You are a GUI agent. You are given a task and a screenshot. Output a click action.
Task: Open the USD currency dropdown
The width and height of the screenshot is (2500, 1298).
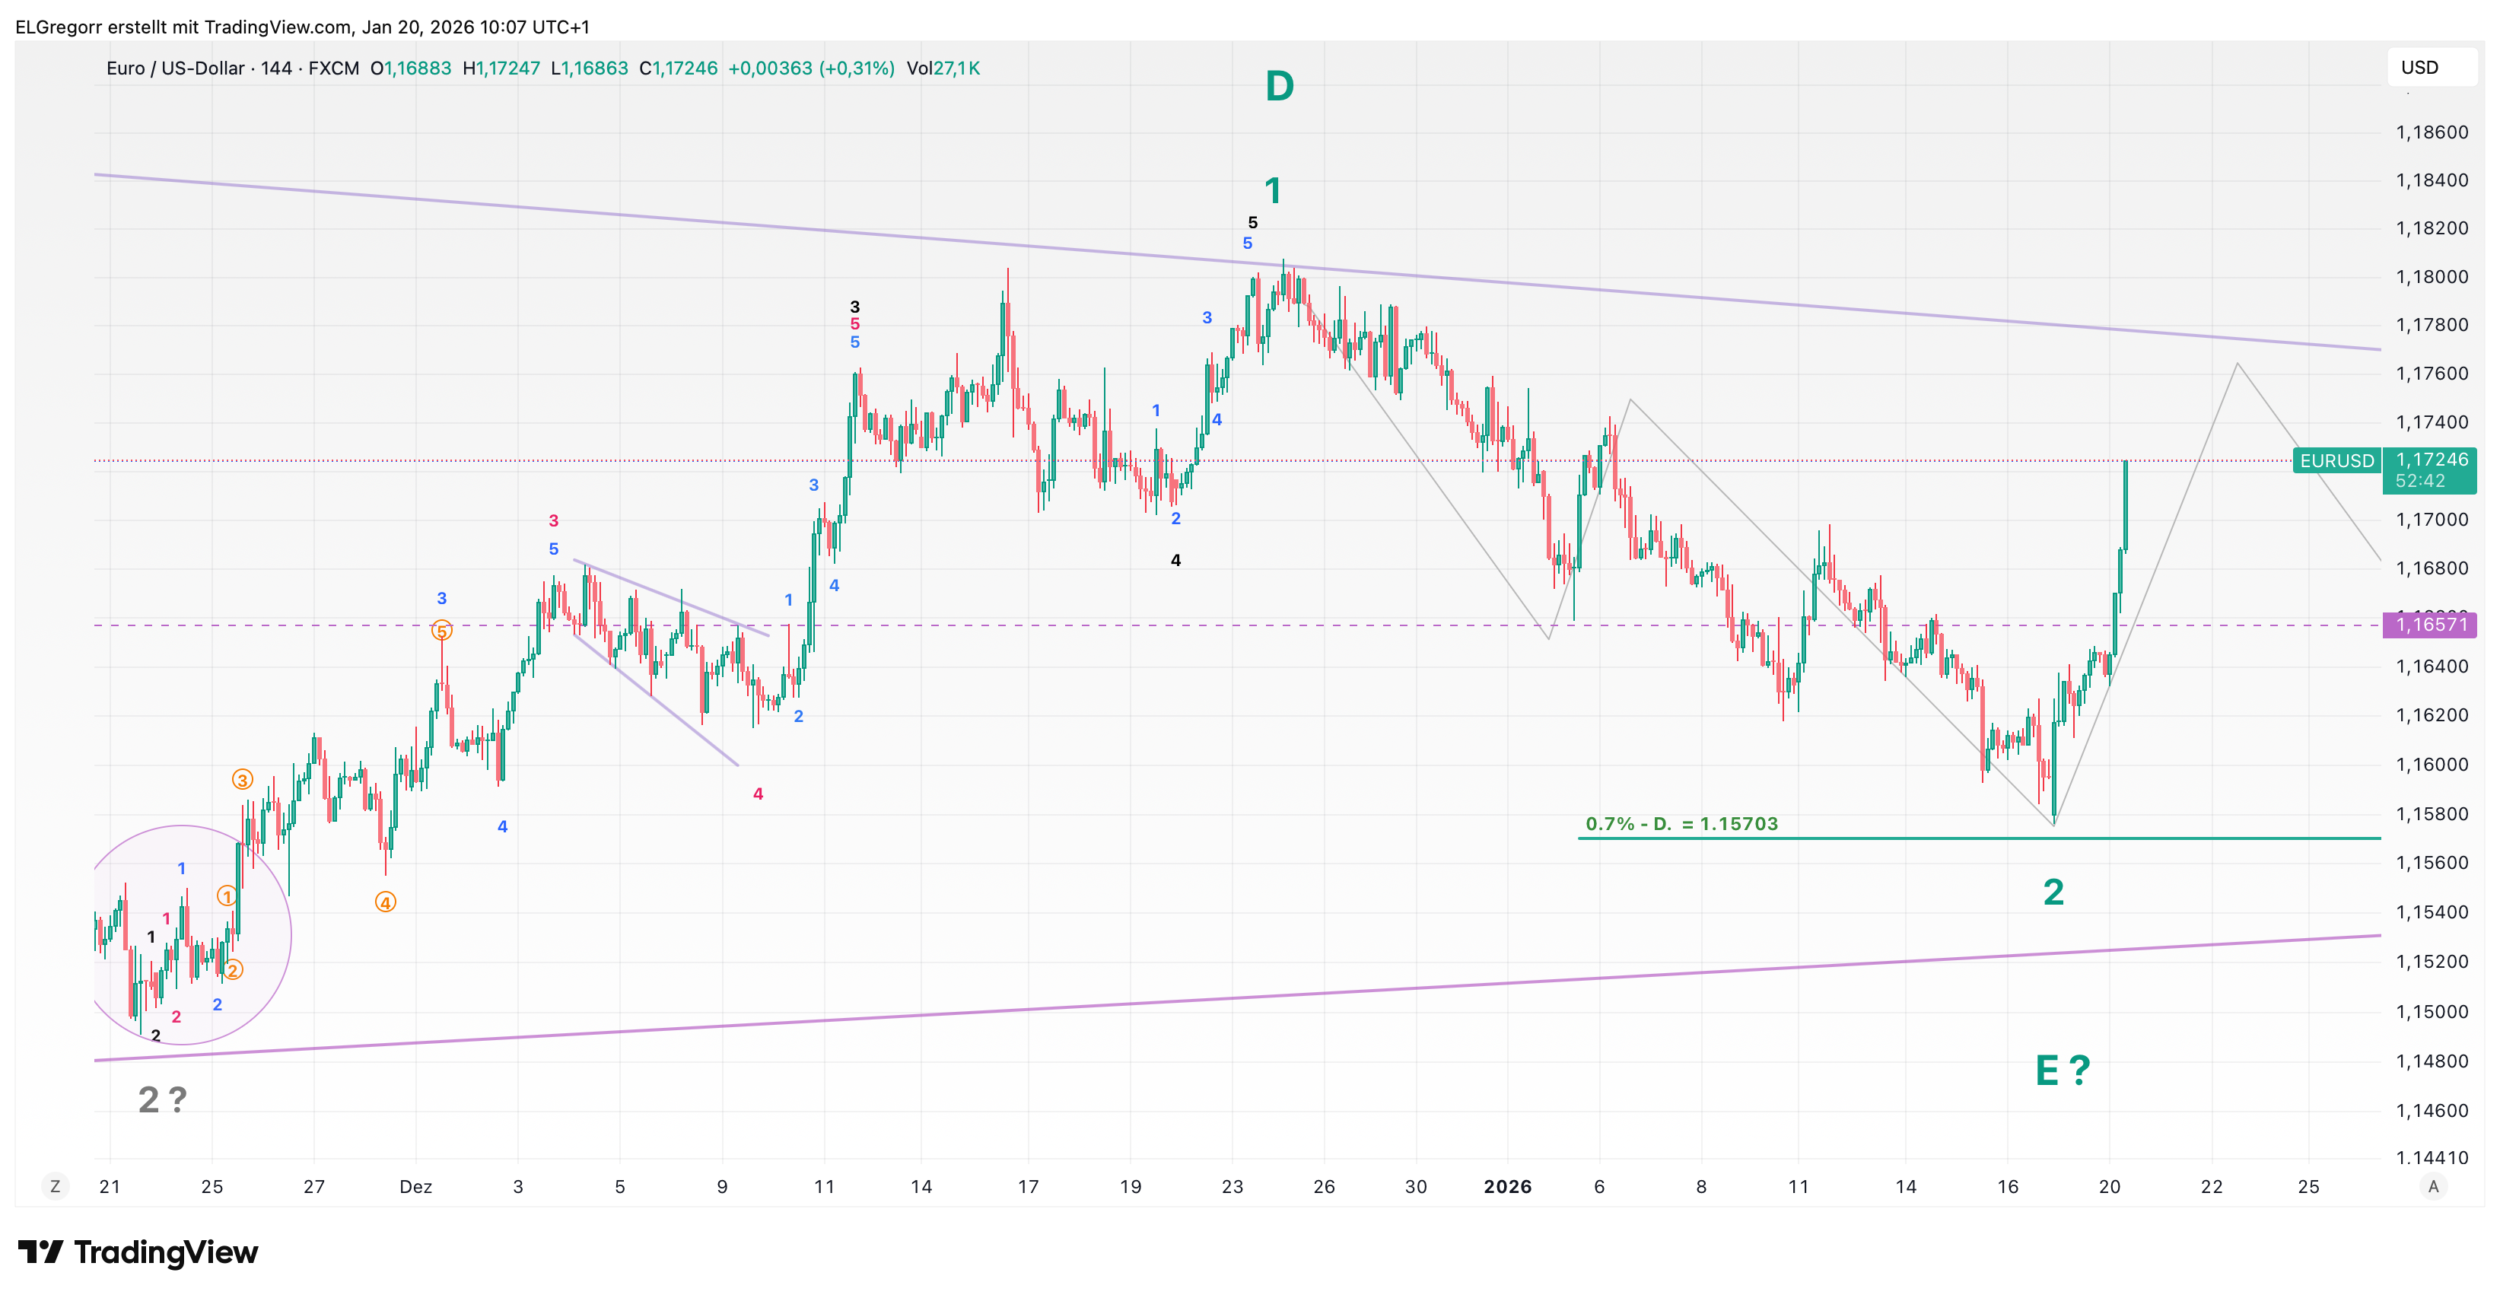point(2431,68)
